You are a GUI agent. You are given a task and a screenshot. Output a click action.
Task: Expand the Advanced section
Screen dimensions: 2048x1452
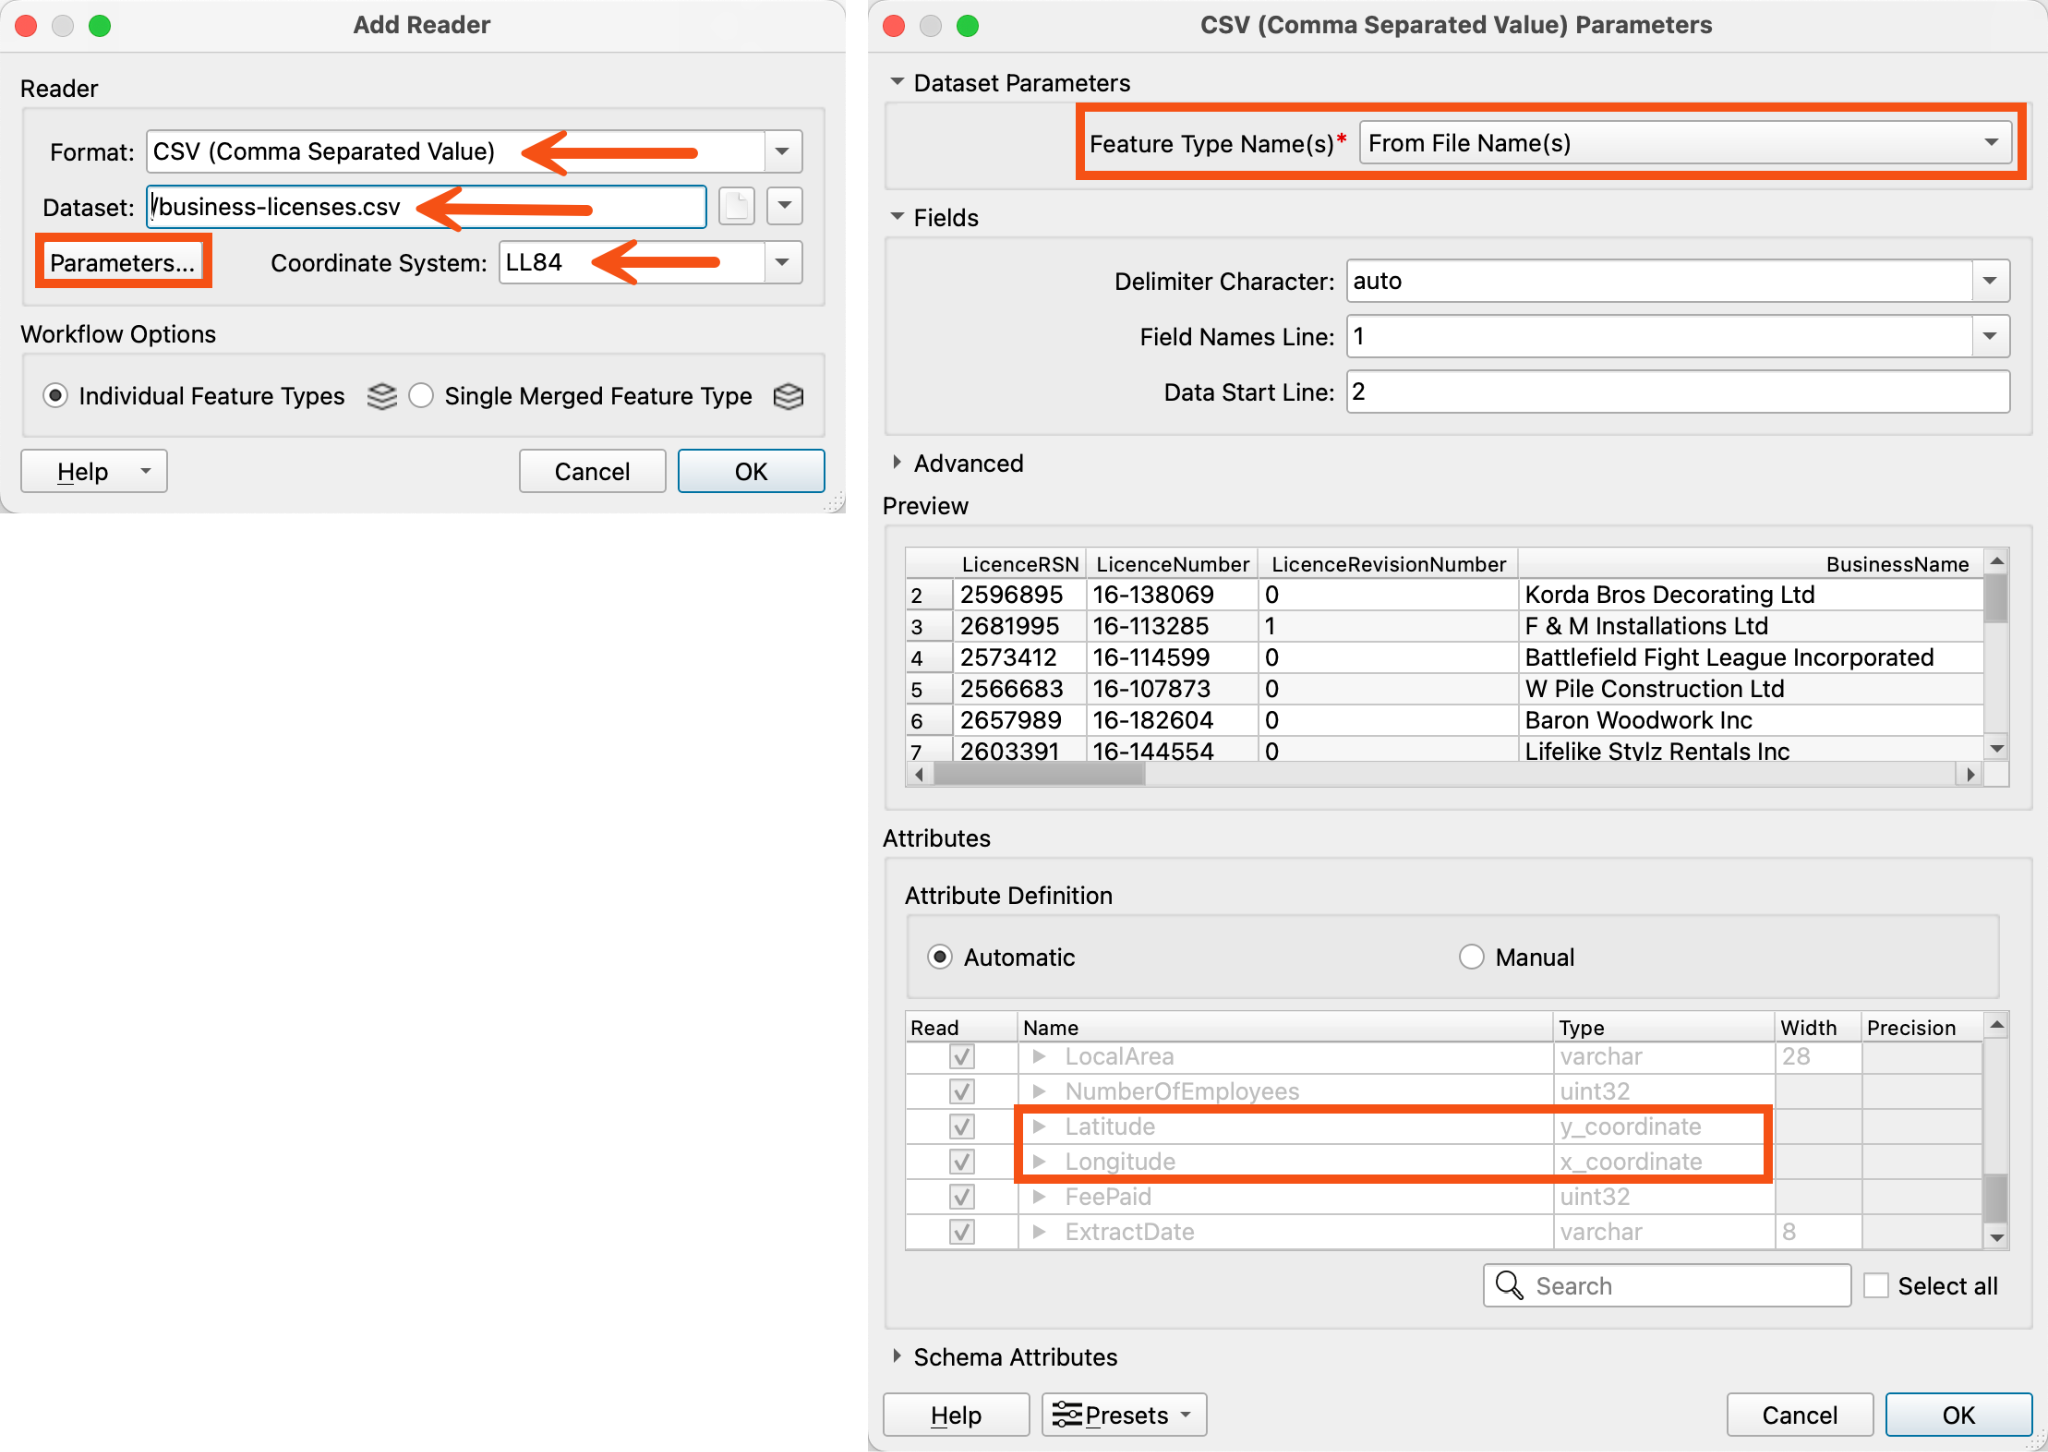(897, 463)
